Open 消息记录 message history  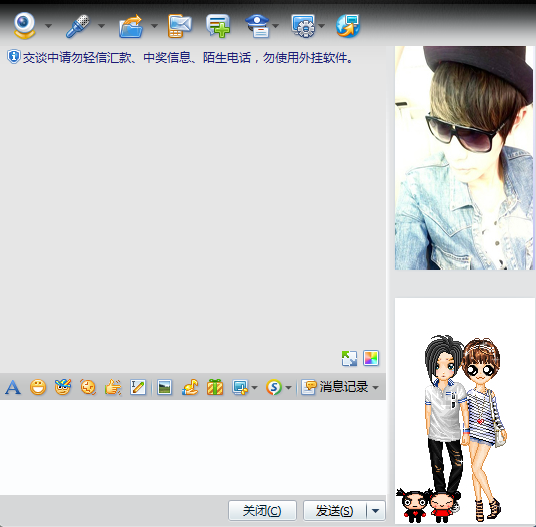coord(335,387)
